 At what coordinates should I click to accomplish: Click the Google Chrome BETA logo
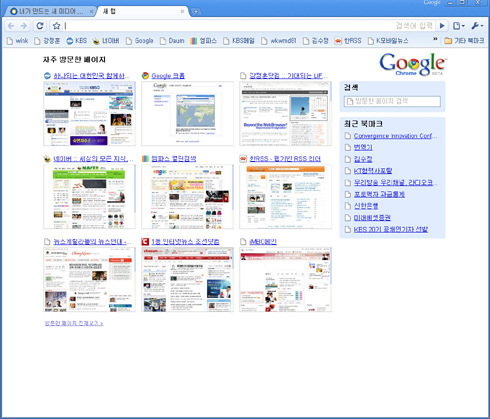(x=413, y=64)
